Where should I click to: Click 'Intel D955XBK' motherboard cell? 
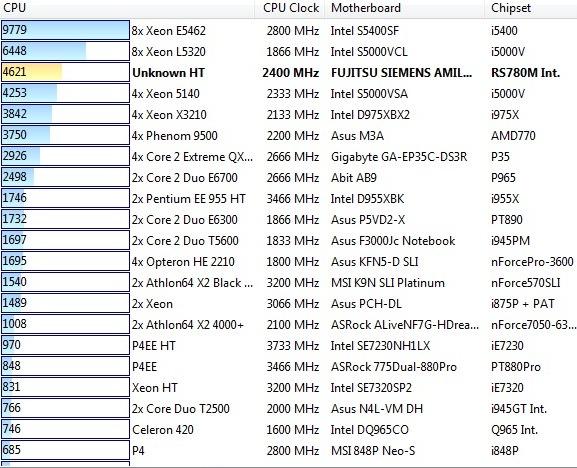367,198
